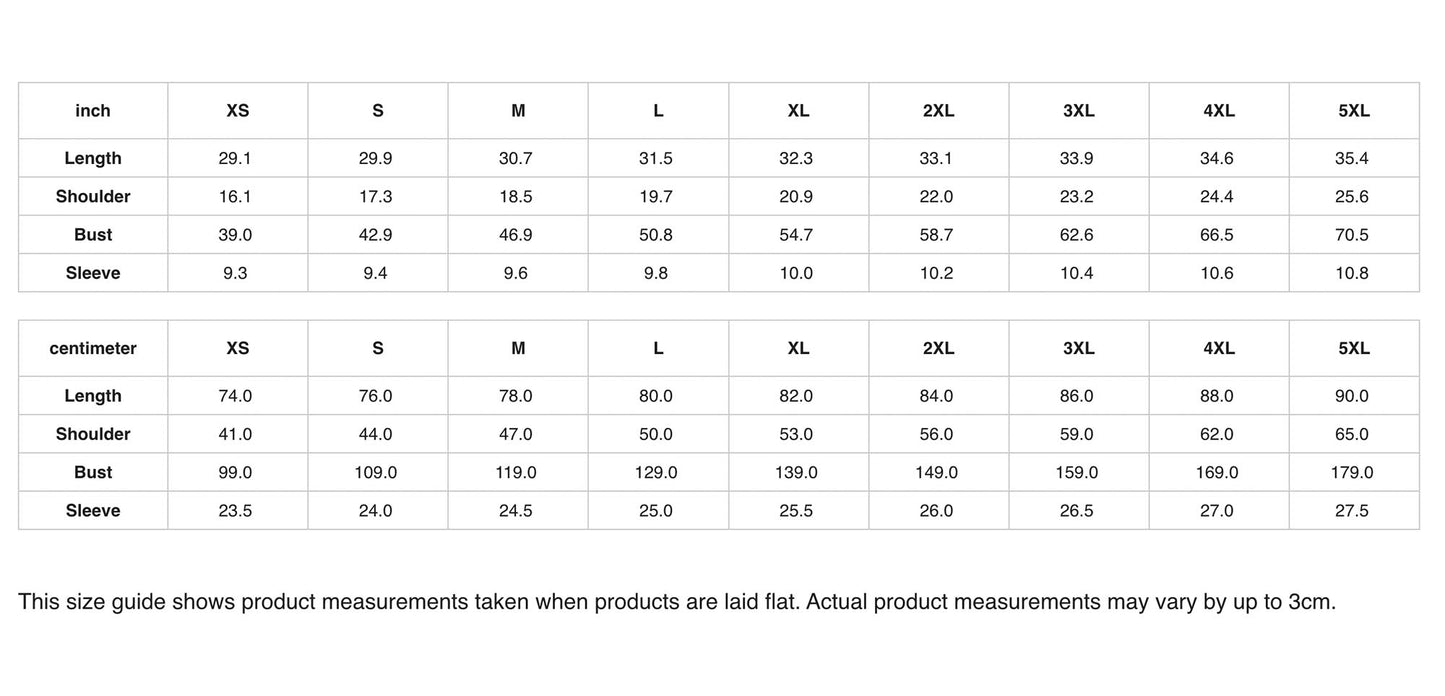Click the 29.1 length value cell
This screenshot has width=1445, height=696.
click(235, 158)
